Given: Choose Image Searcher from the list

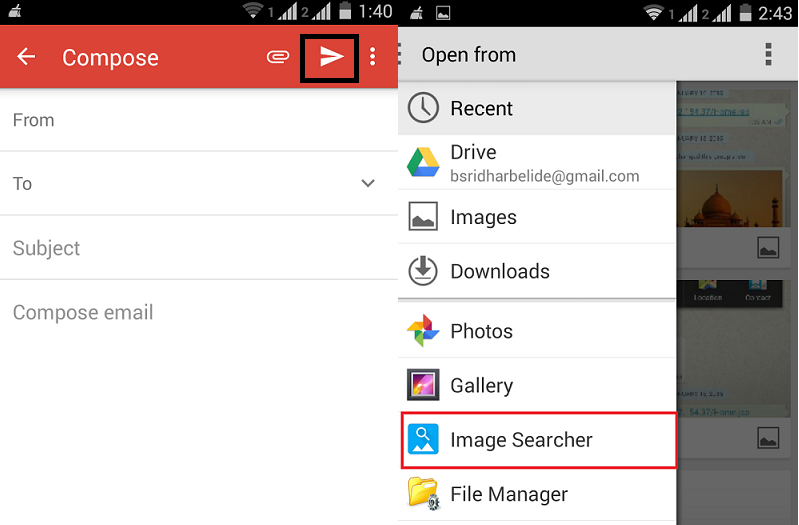Looking at the screenshot, I should (539, 440).
